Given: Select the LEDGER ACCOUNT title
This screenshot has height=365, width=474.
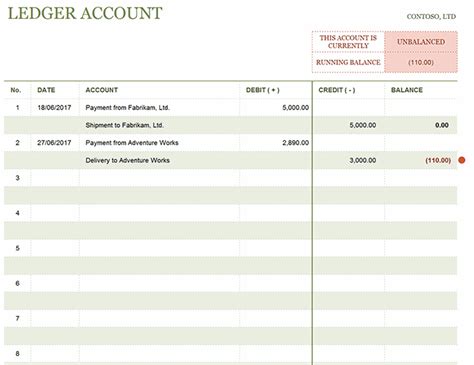Looking at the screenshot, I should 85,13.
